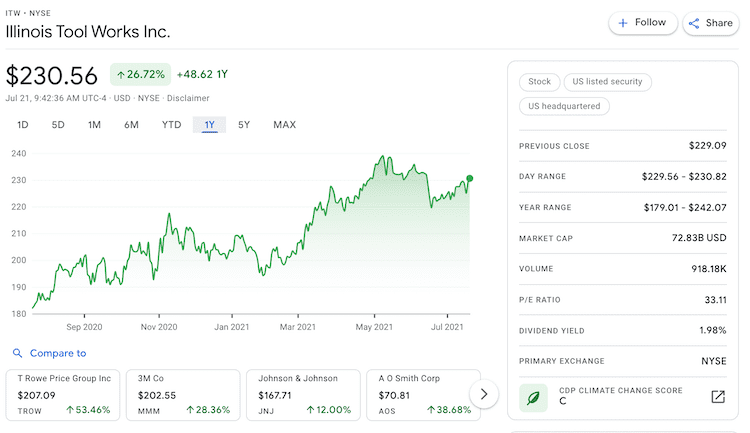Select the 1Y range tab
The height and width of the screenshot is (433, 750).
click(x=210, y=125)
